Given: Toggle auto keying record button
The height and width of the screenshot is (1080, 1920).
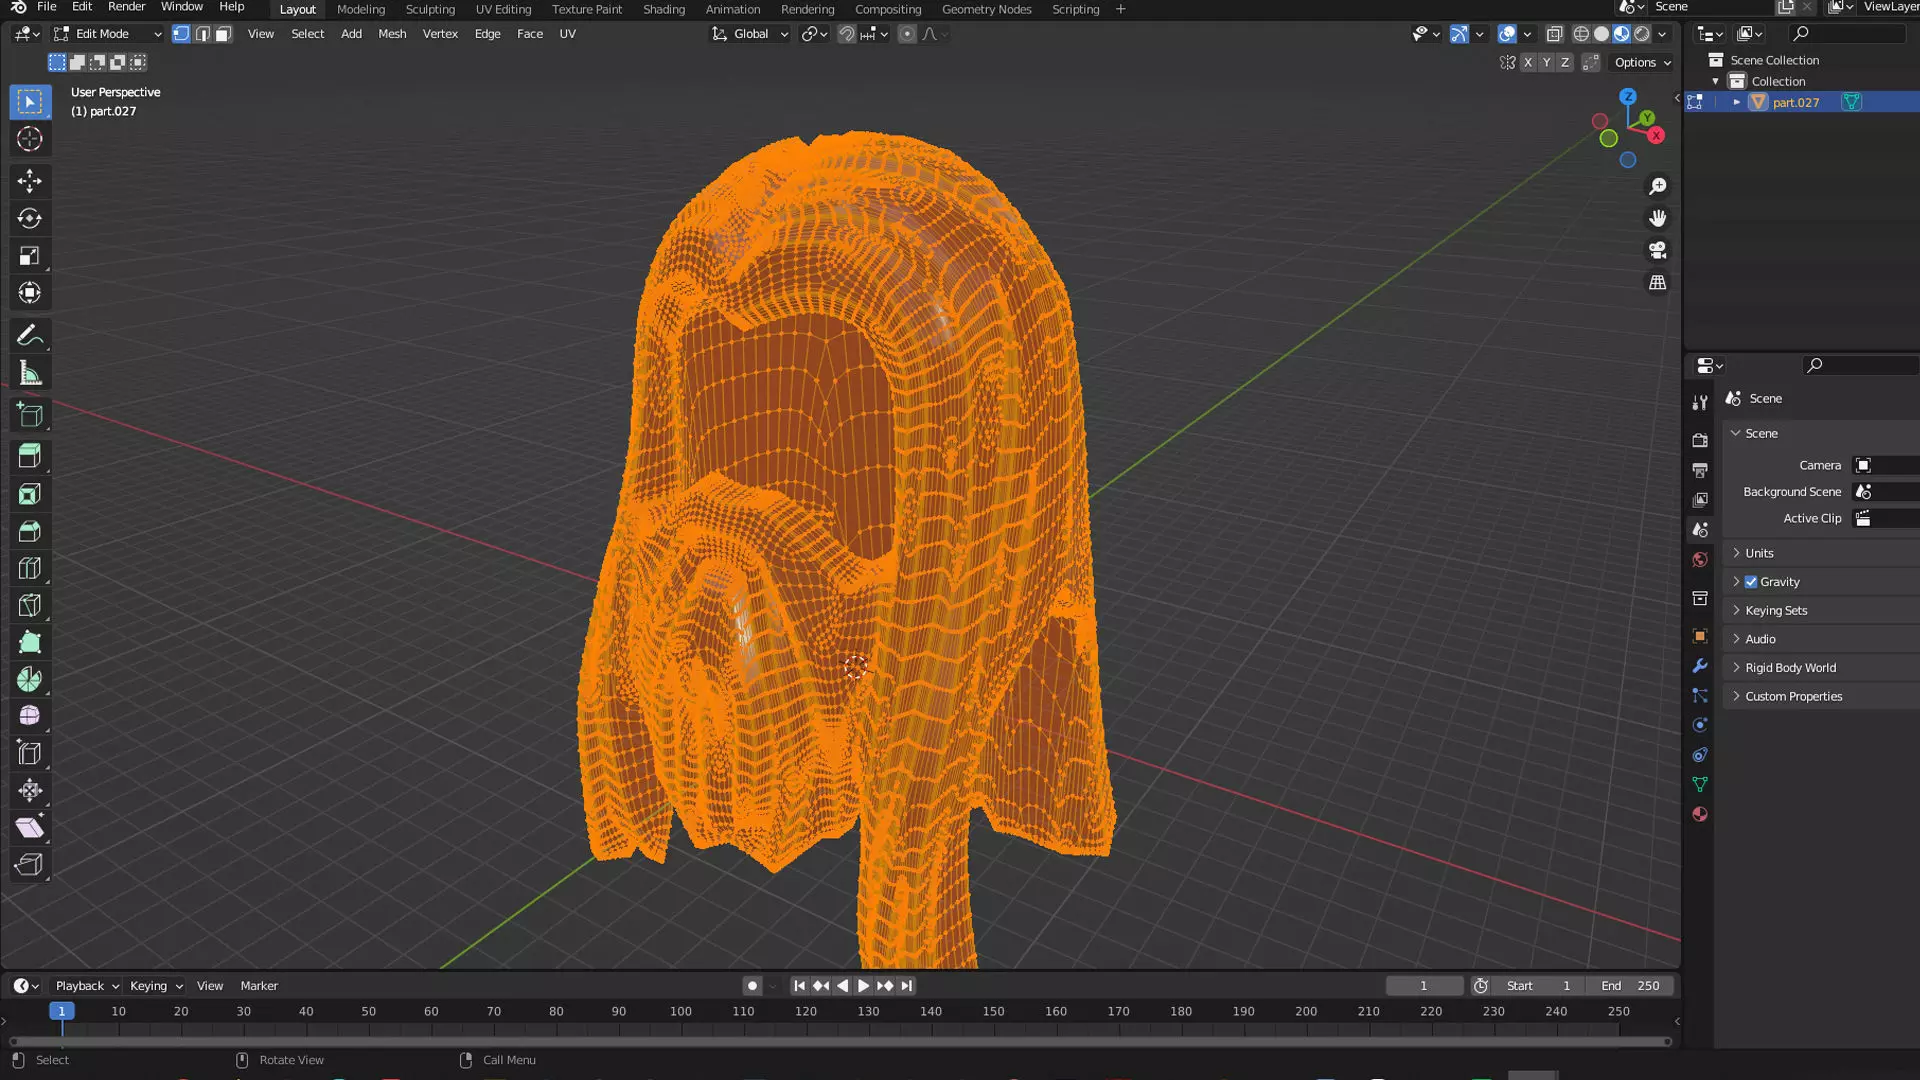Looking at the screenshot, I should [752, 986].
